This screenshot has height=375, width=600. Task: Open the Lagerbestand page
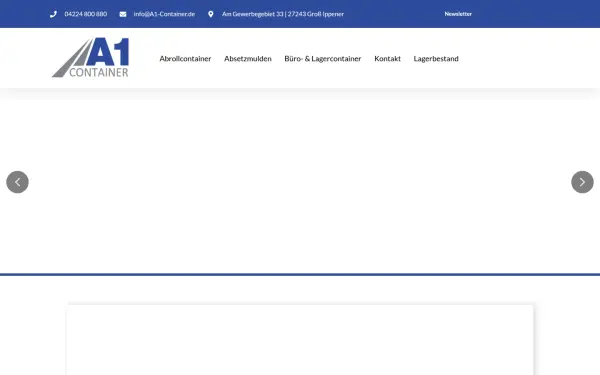(x=436, y=59)
